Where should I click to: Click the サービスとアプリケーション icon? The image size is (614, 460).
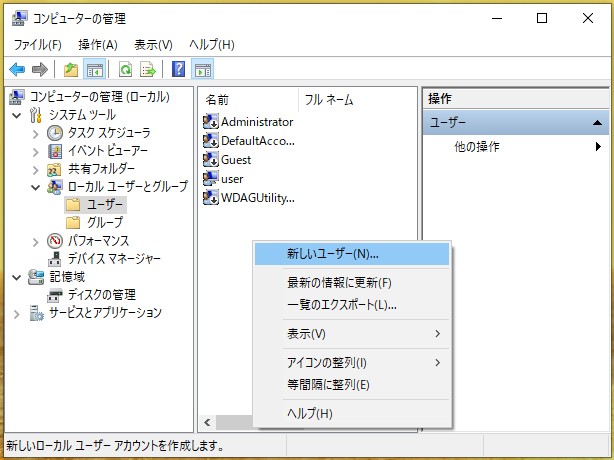tap(37, 313)
